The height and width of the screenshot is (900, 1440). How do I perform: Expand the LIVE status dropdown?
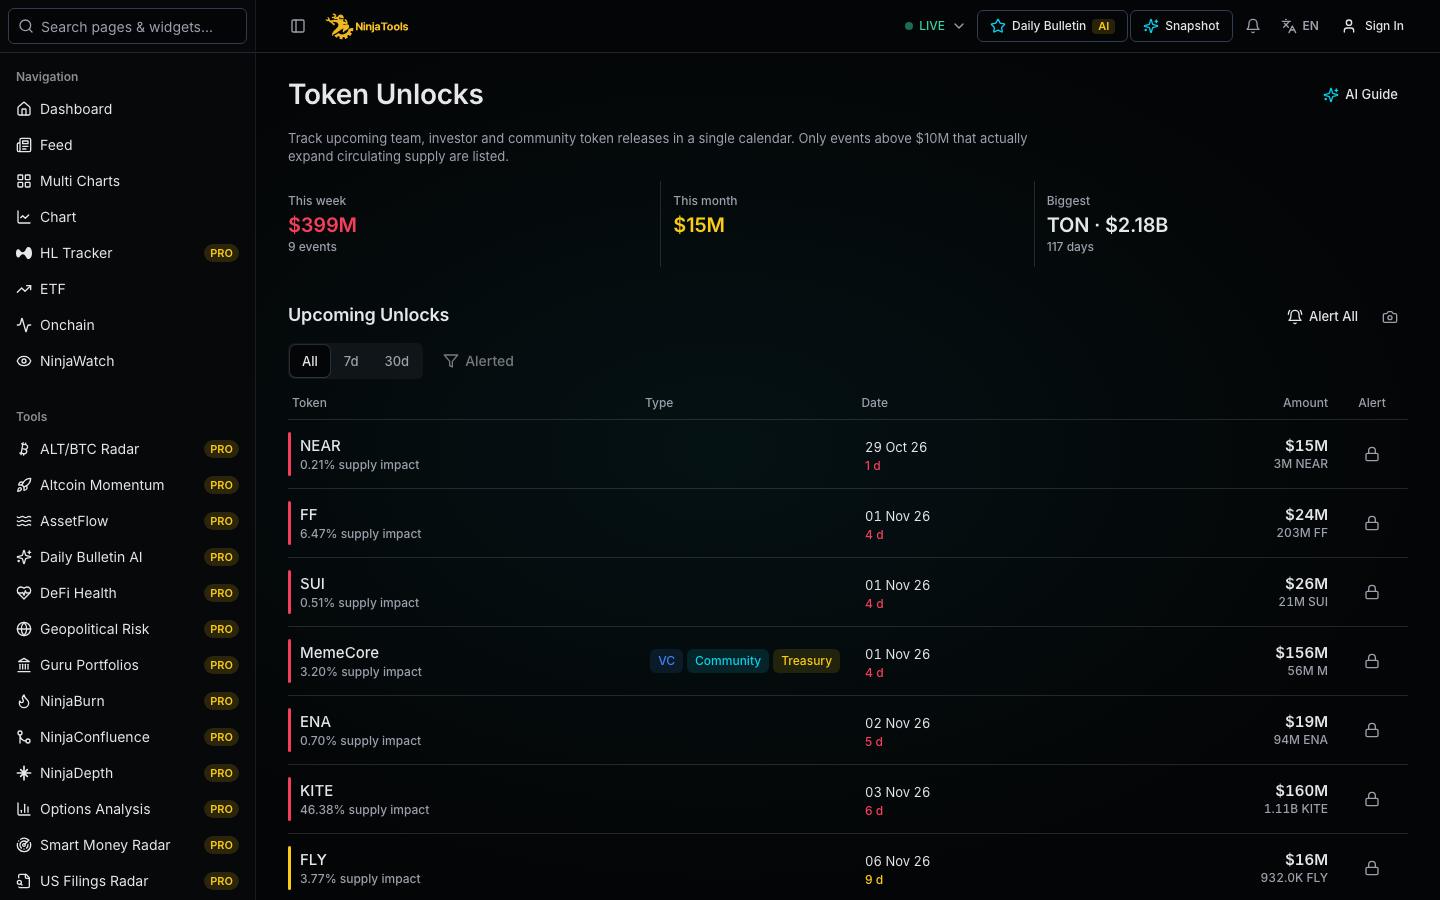coord(934,26)
